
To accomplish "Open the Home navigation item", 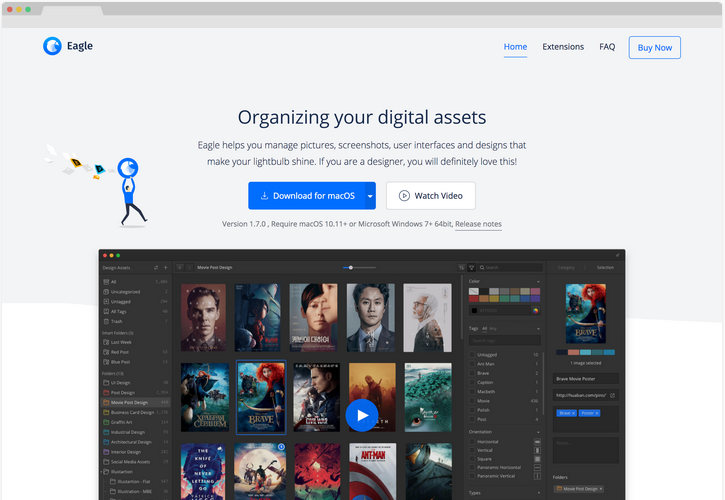I will coord(515,47).
